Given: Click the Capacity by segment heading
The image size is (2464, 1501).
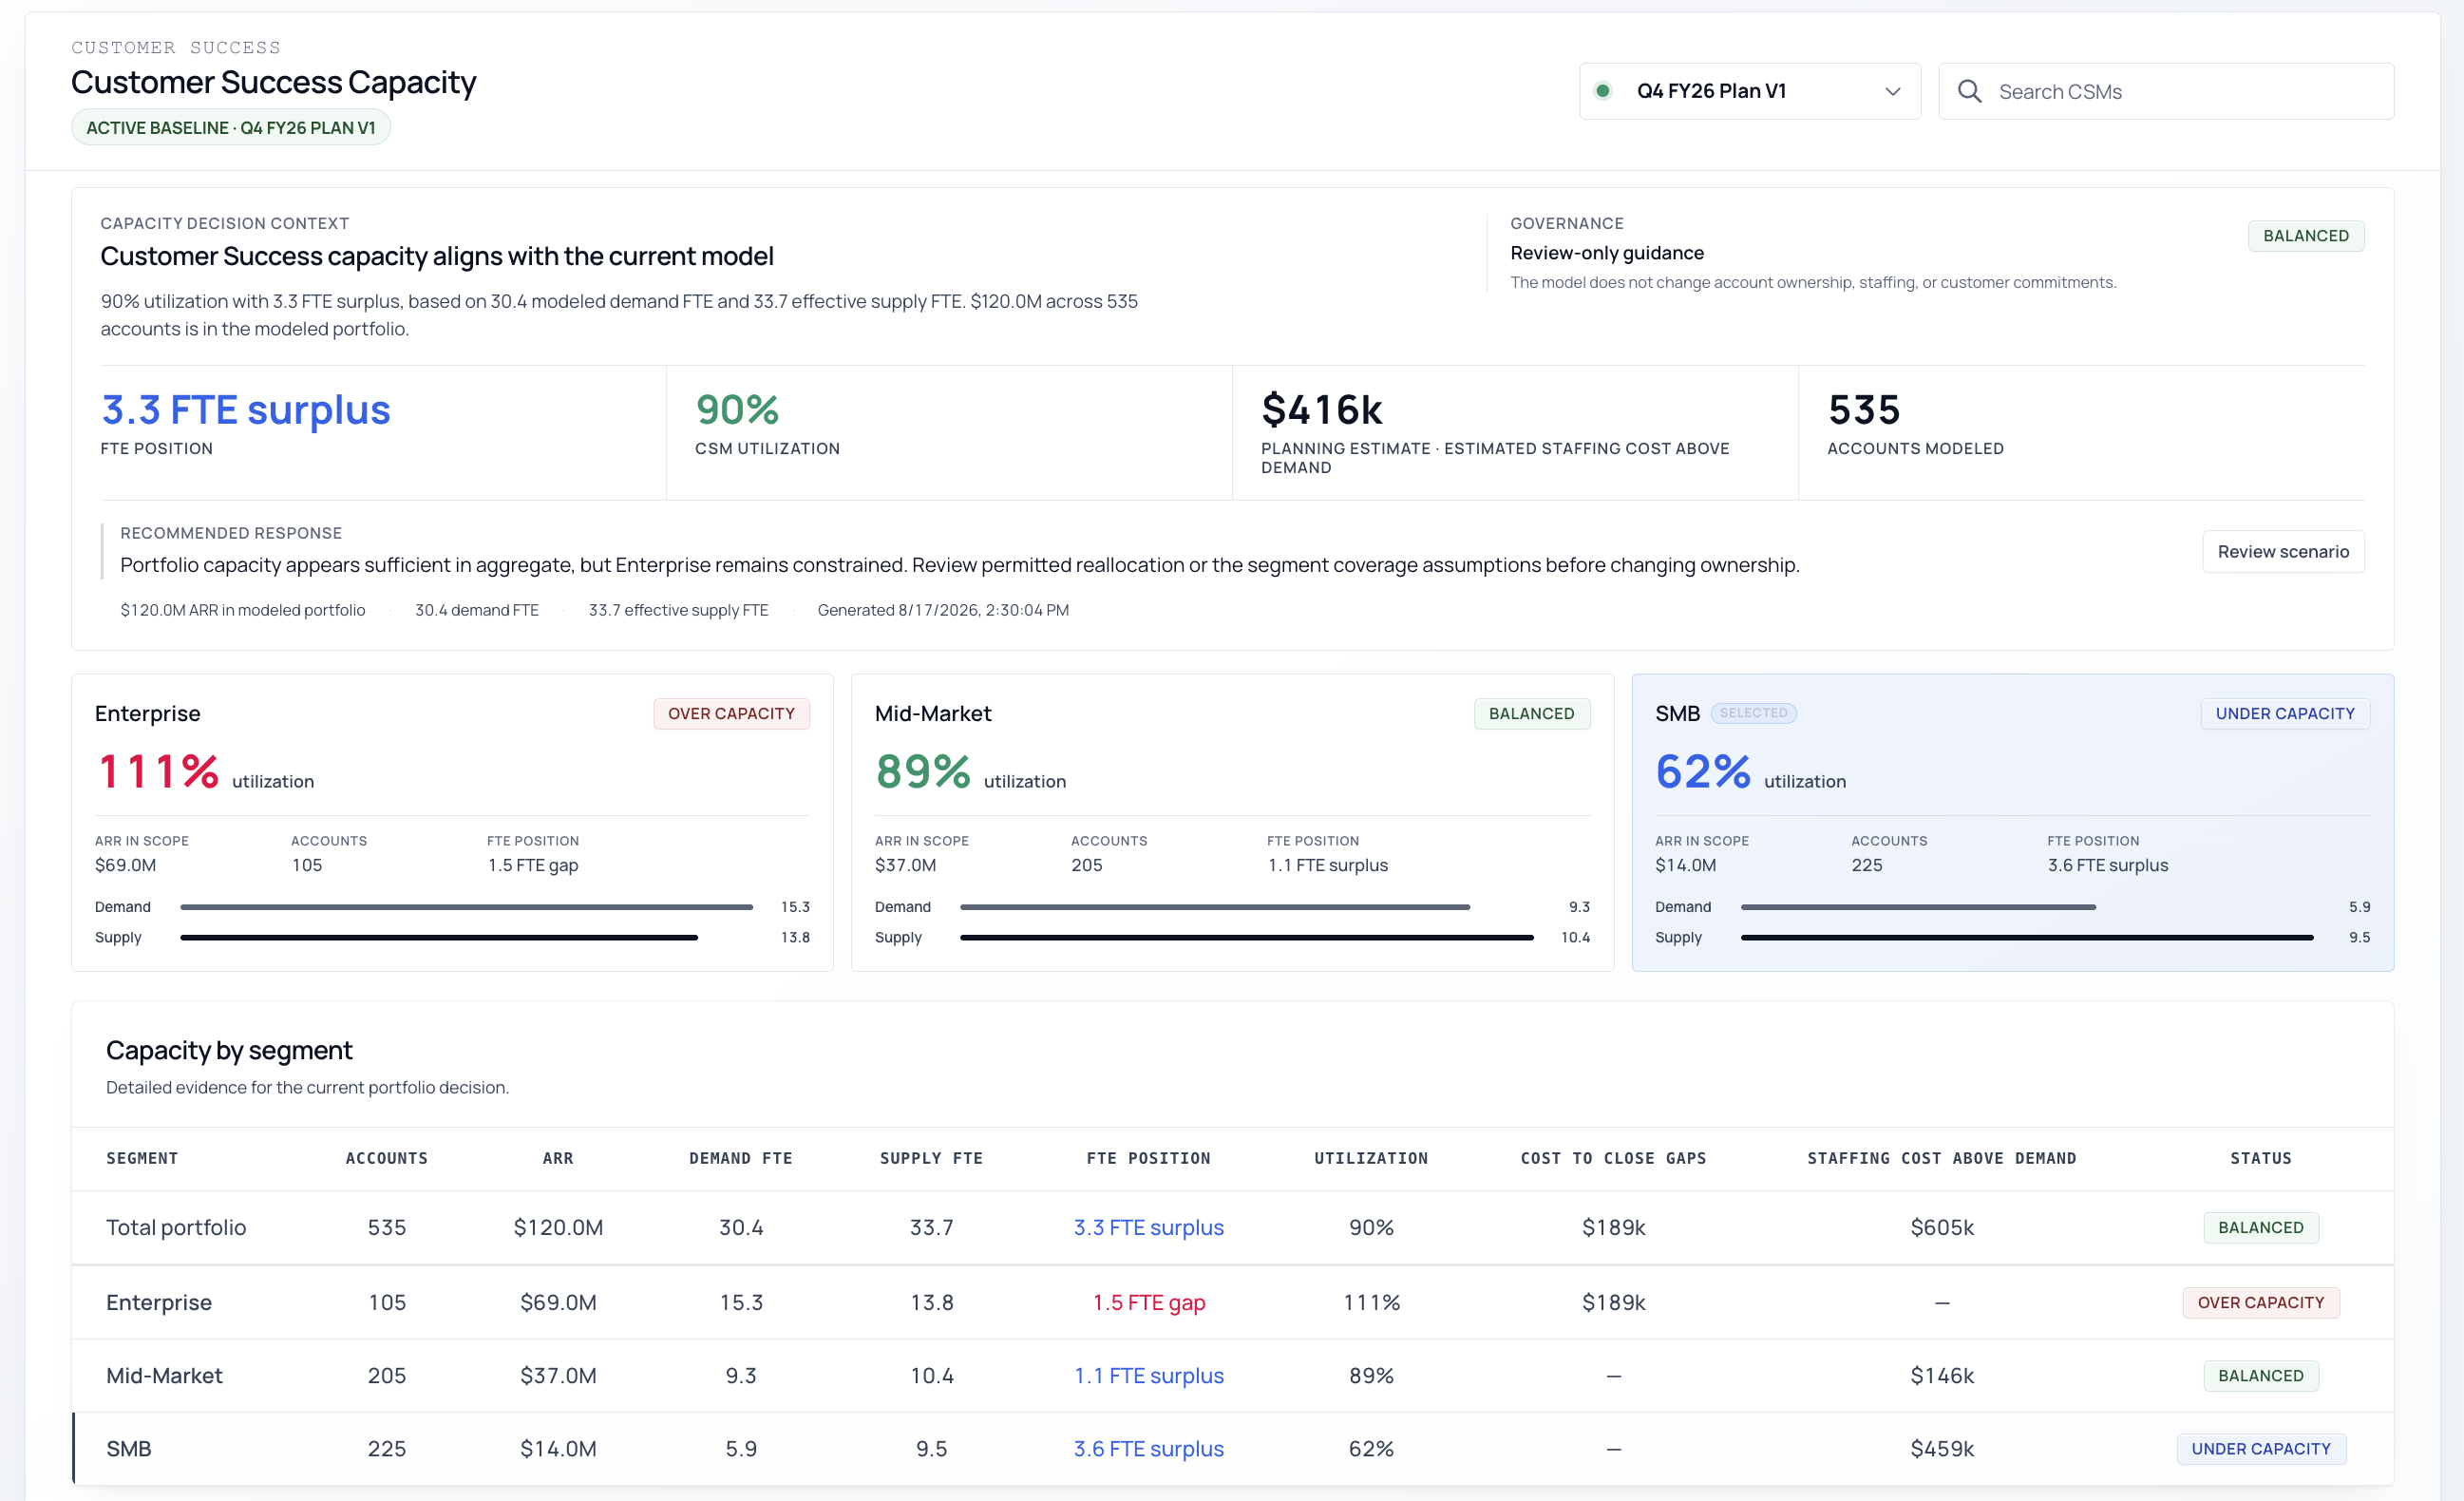Looking at the screenshot, I should pyautogui.click(x=229, y=1050).
